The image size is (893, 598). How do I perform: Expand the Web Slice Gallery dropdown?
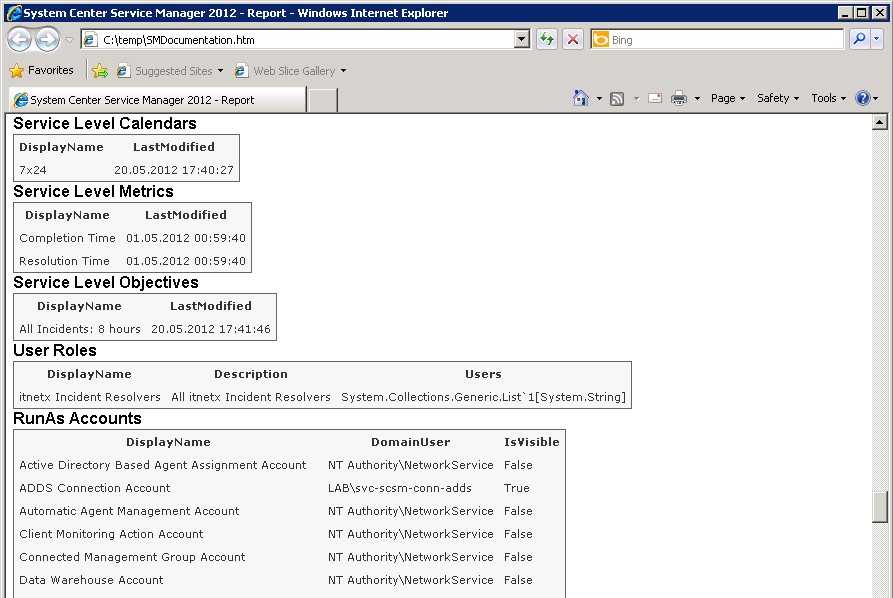pyautogui.click(x=292, y=71)
